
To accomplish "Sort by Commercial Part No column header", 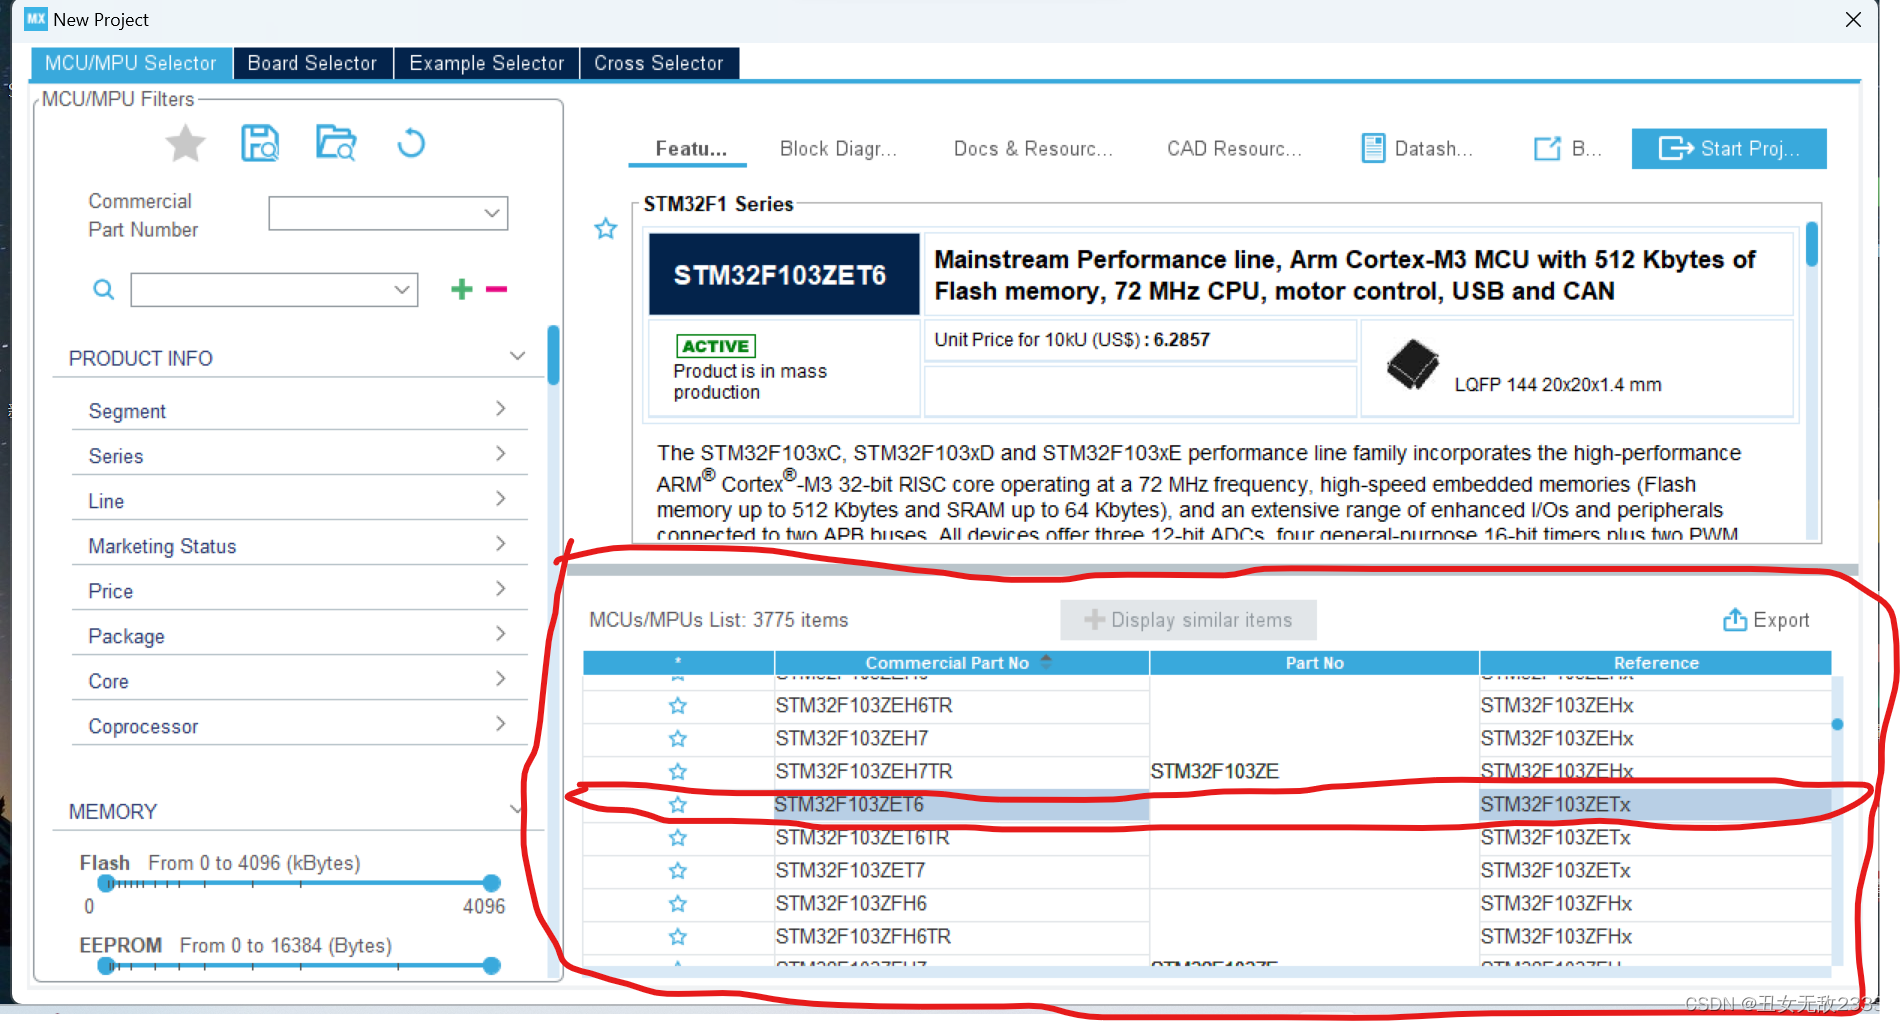I will pos(961,663).
